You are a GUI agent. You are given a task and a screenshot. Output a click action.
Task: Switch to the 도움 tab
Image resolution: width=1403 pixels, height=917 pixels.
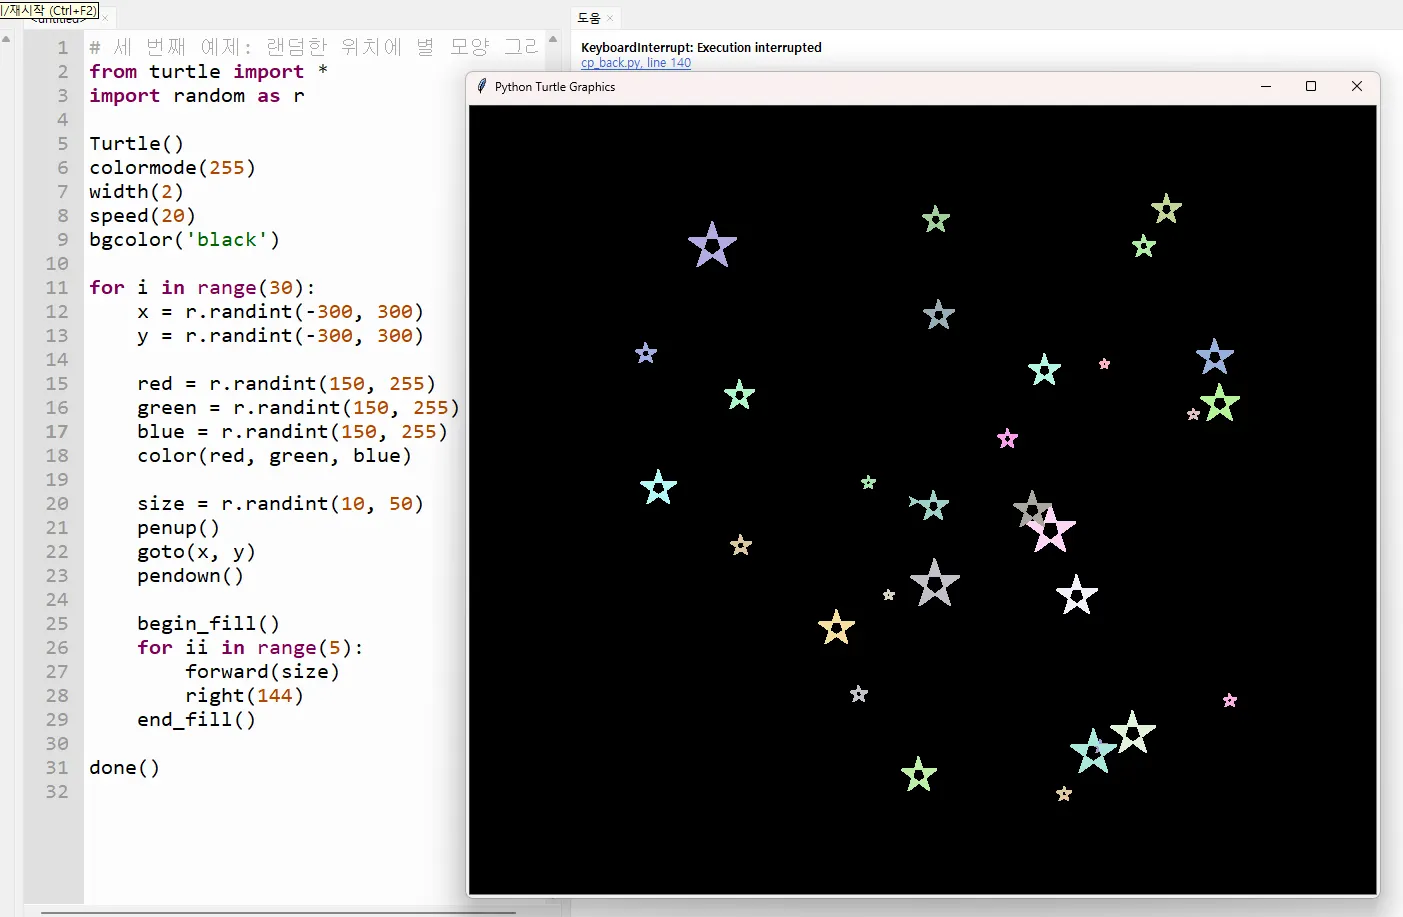click(x=589, y=18)
